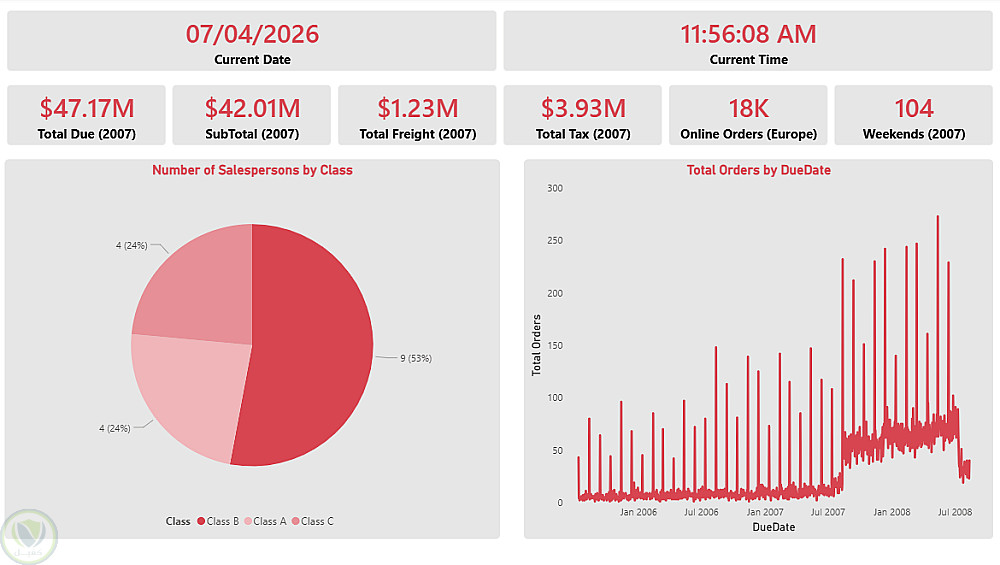Click the Total Orders y-axis title
Image resolution: width=1000 pixels, height=565 pixels.
(x=536, y=345)
